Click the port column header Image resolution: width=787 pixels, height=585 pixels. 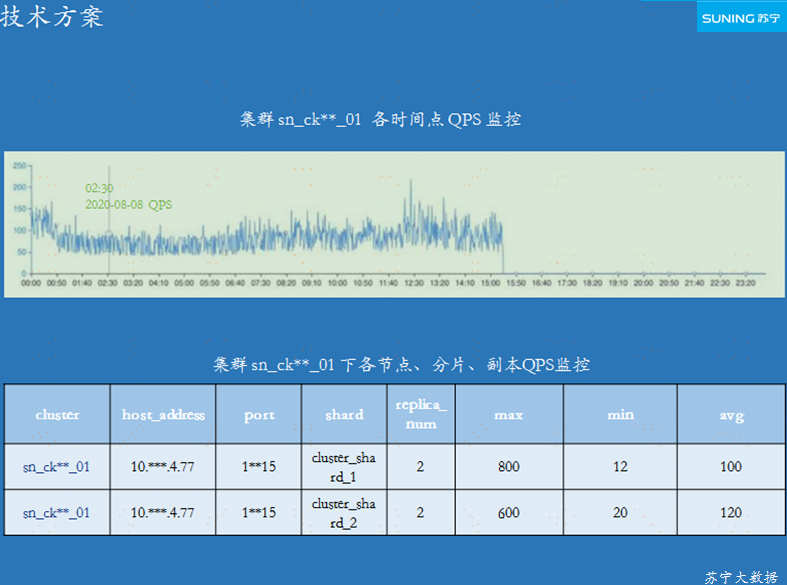pos(259,415)
